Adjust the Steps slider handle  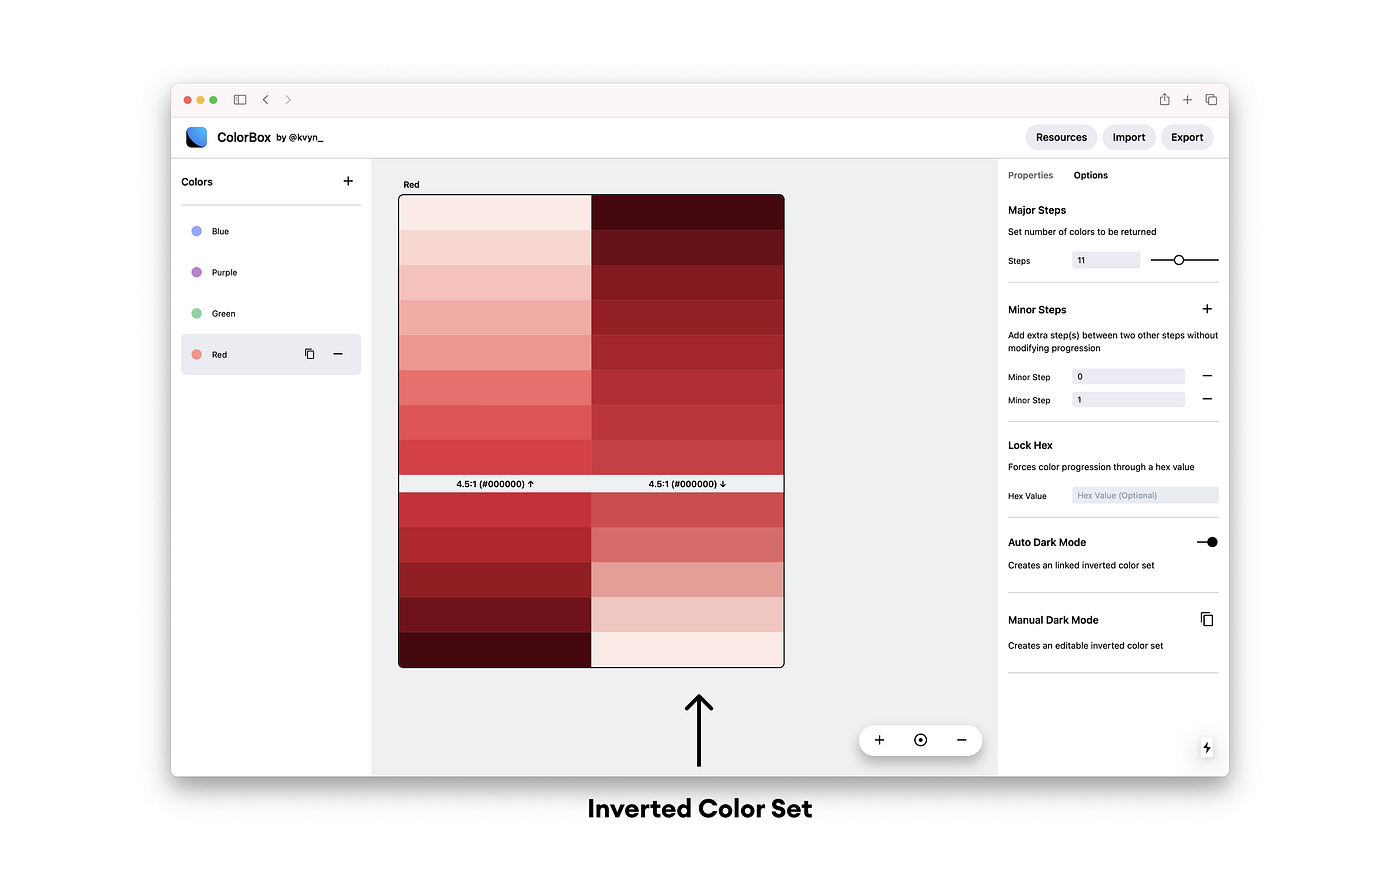click(1179, 260)
